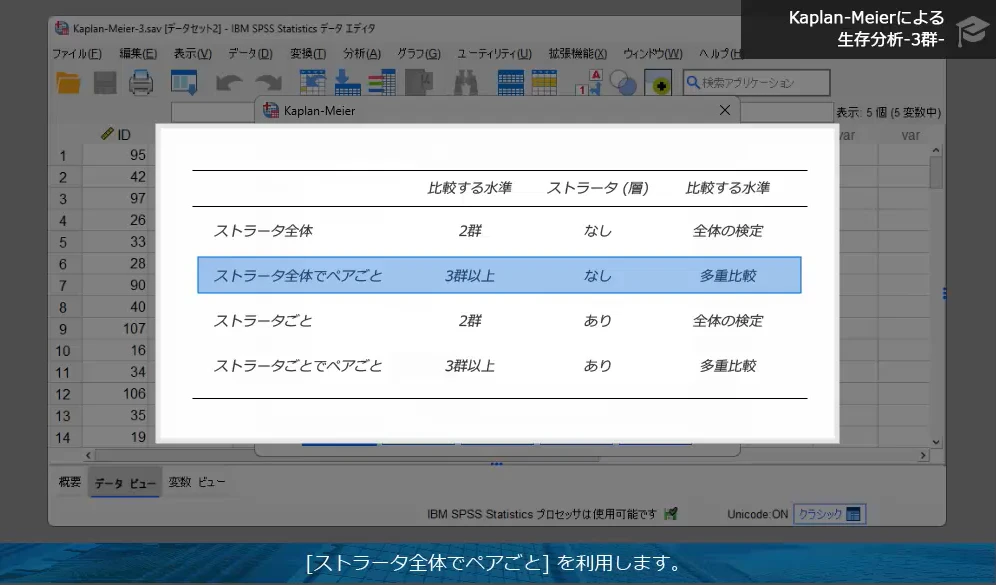Click the 概要 label at the bottom left
This screenshot has height=585, width=996.
(x=68, y=482)
